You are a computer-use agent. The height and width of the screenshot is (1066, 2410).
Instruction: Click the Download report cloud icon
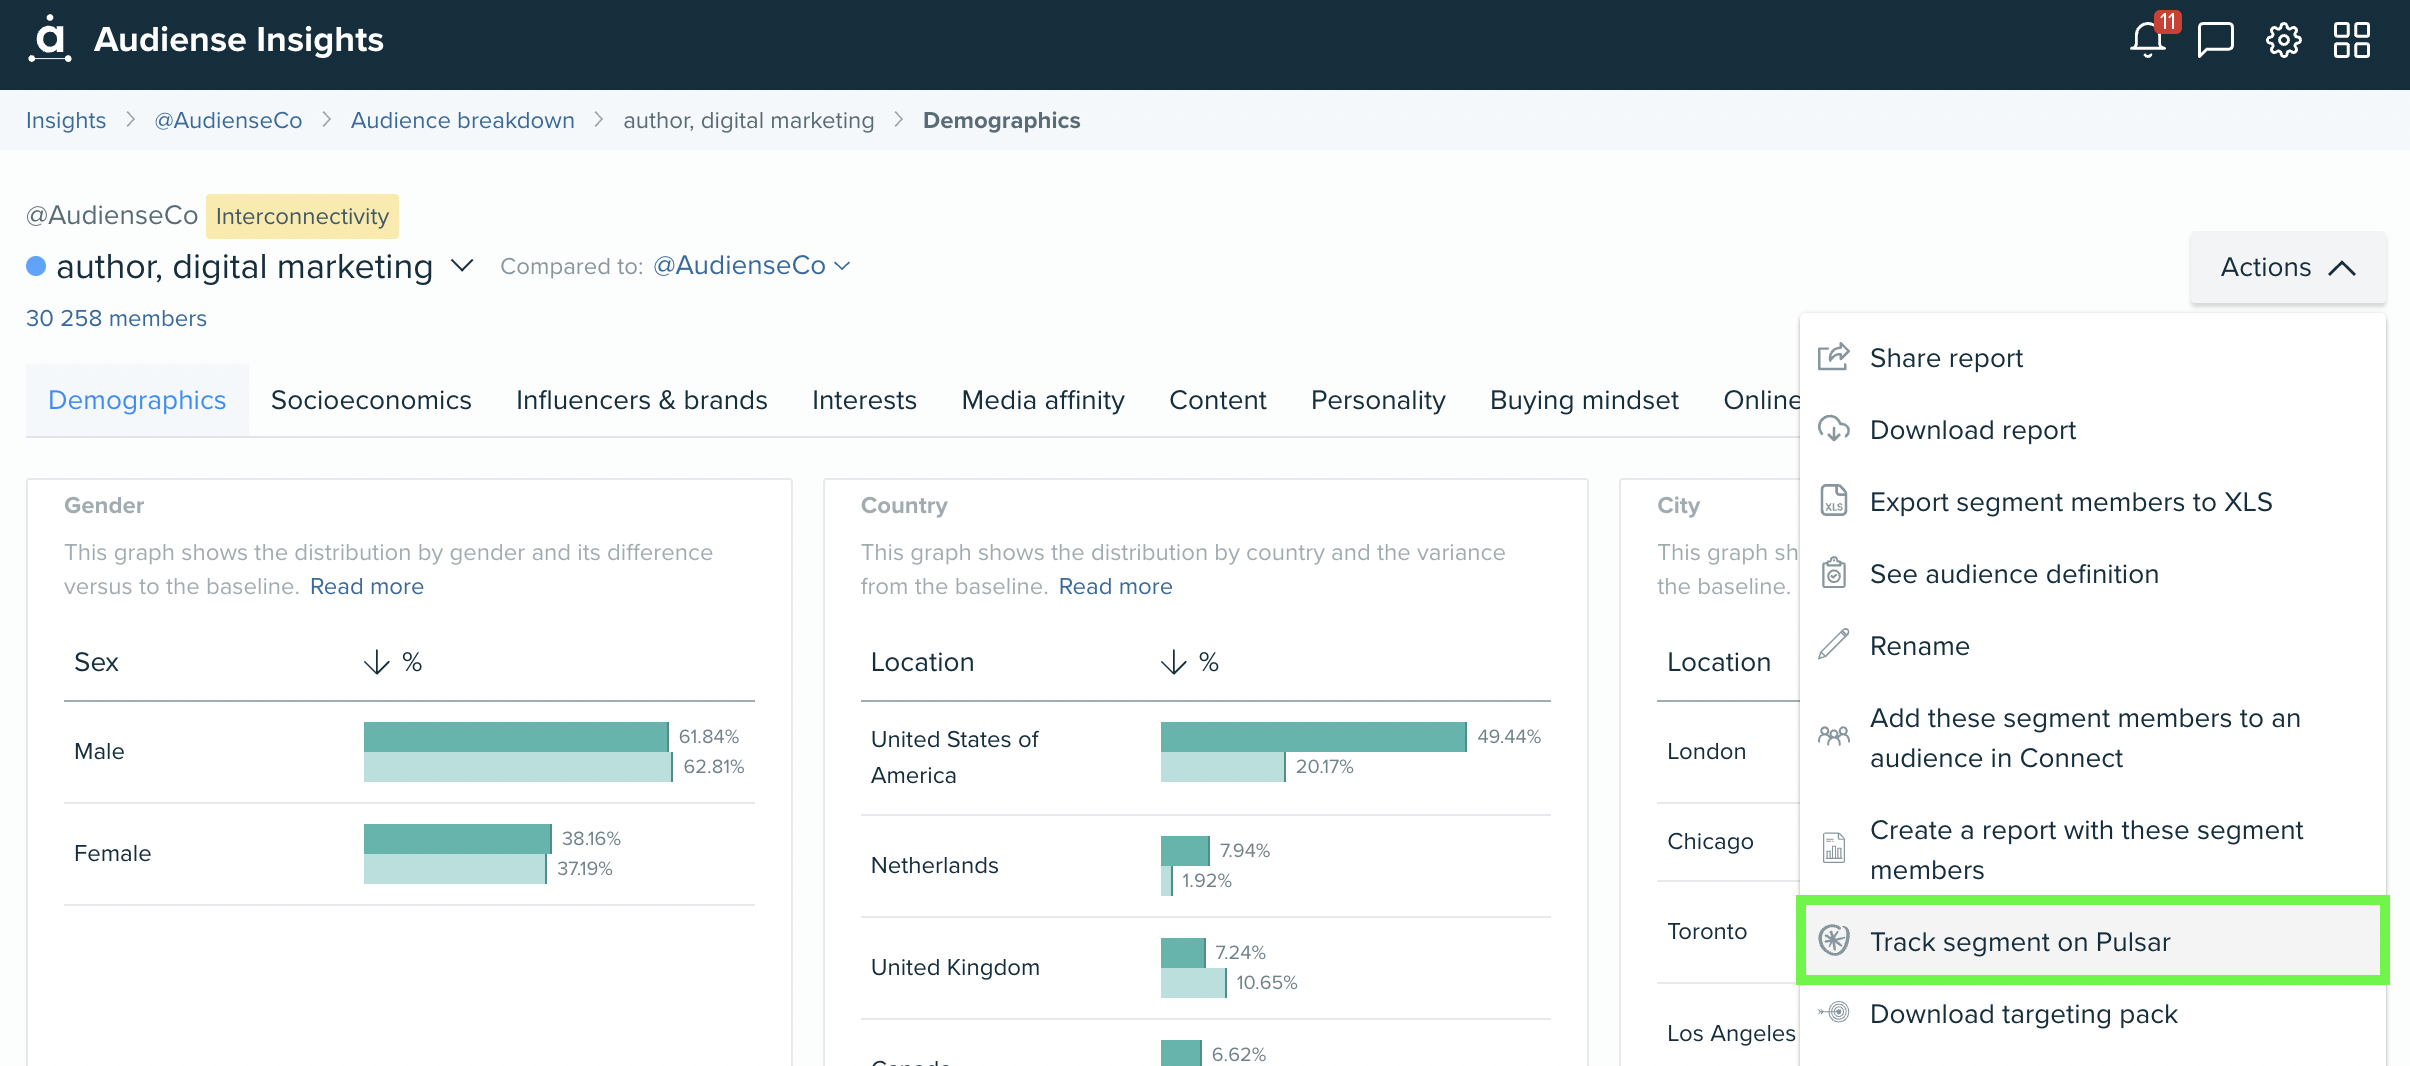pos(1833,429)
